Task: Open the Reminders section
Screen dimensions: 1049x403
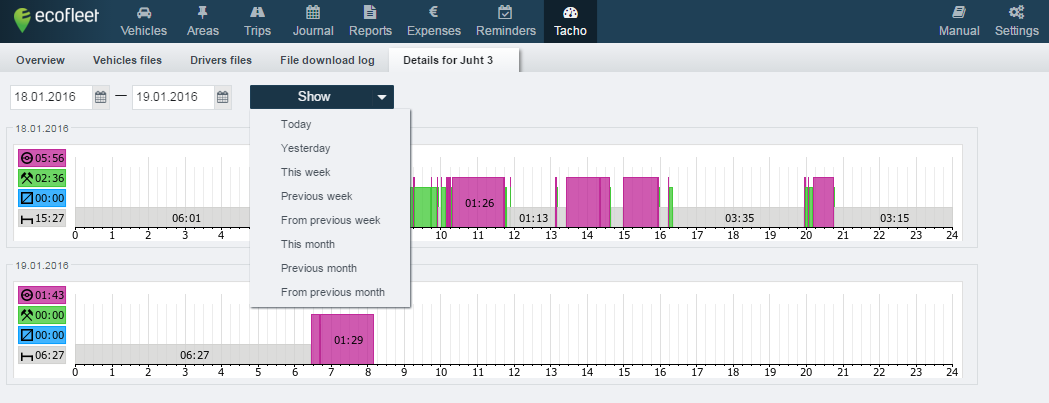Action: coord(506,21)
